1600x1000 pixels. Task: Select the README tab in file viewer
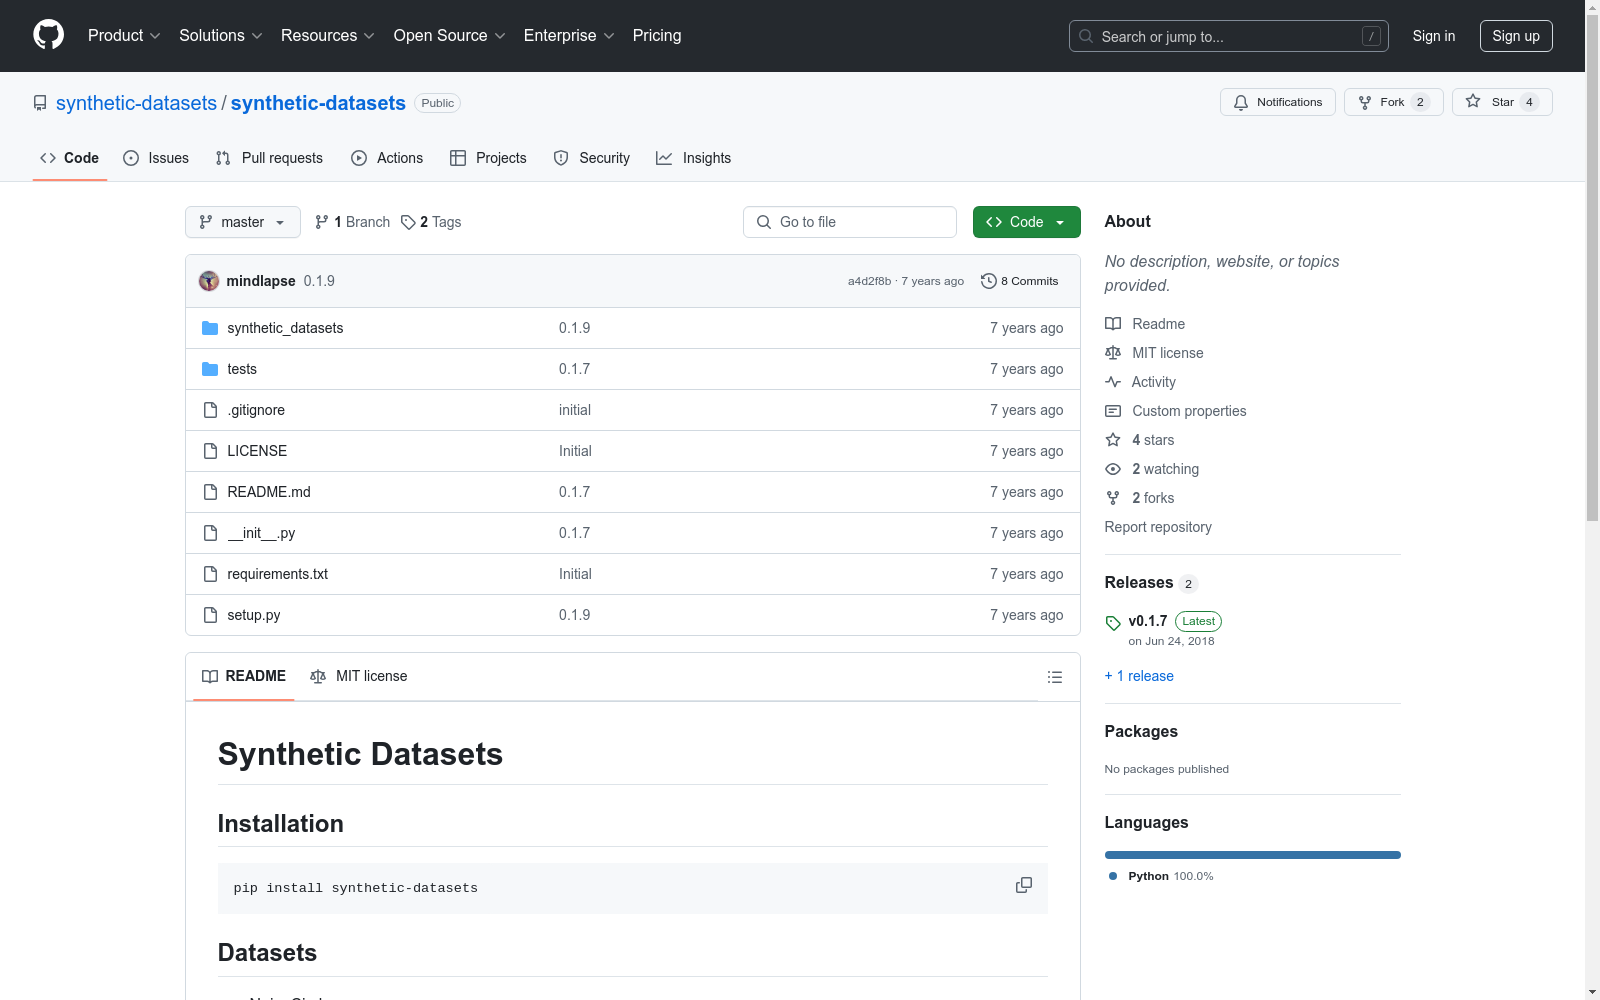(244, 677)
